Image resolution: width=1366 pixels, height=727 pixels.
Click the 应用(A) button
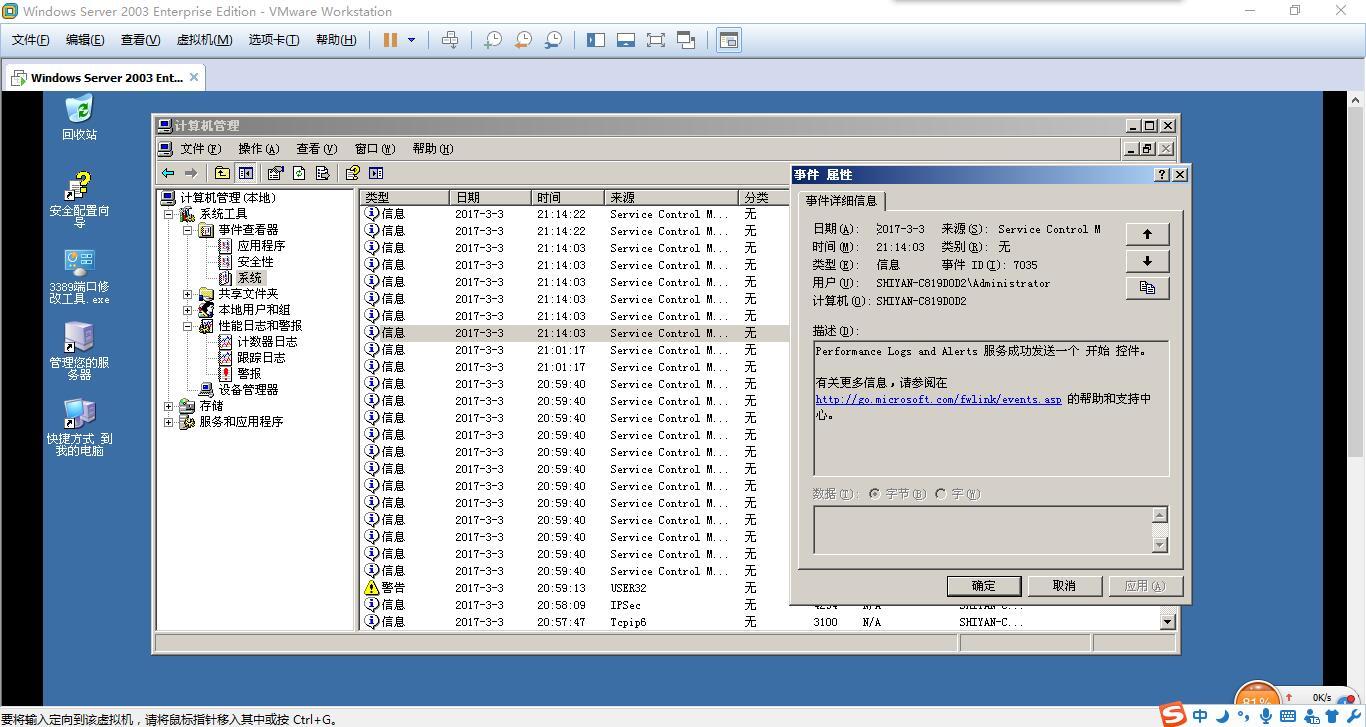pos(1145,586)
